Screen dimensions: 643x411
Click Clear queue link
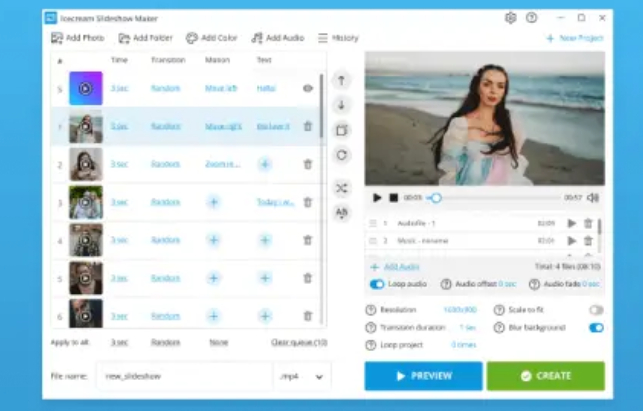299,342
